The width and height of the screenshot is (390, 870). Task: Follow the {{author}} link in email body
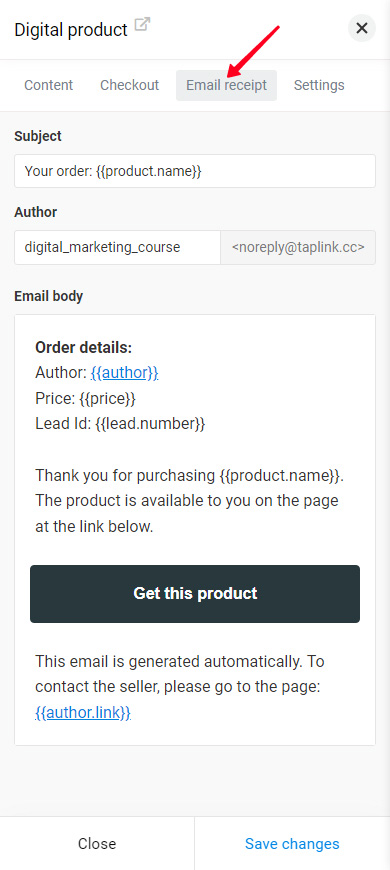click(x=125, y=373)
